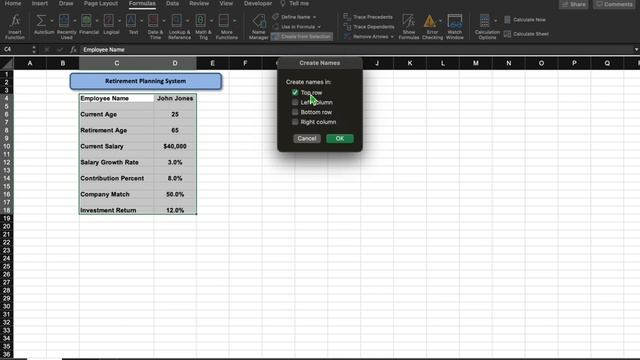The height and width of the screenshot is (360, 640).
Task: Expand the Use in Formula dropdown
Action: pyautogui.click(x=319, y=27)
